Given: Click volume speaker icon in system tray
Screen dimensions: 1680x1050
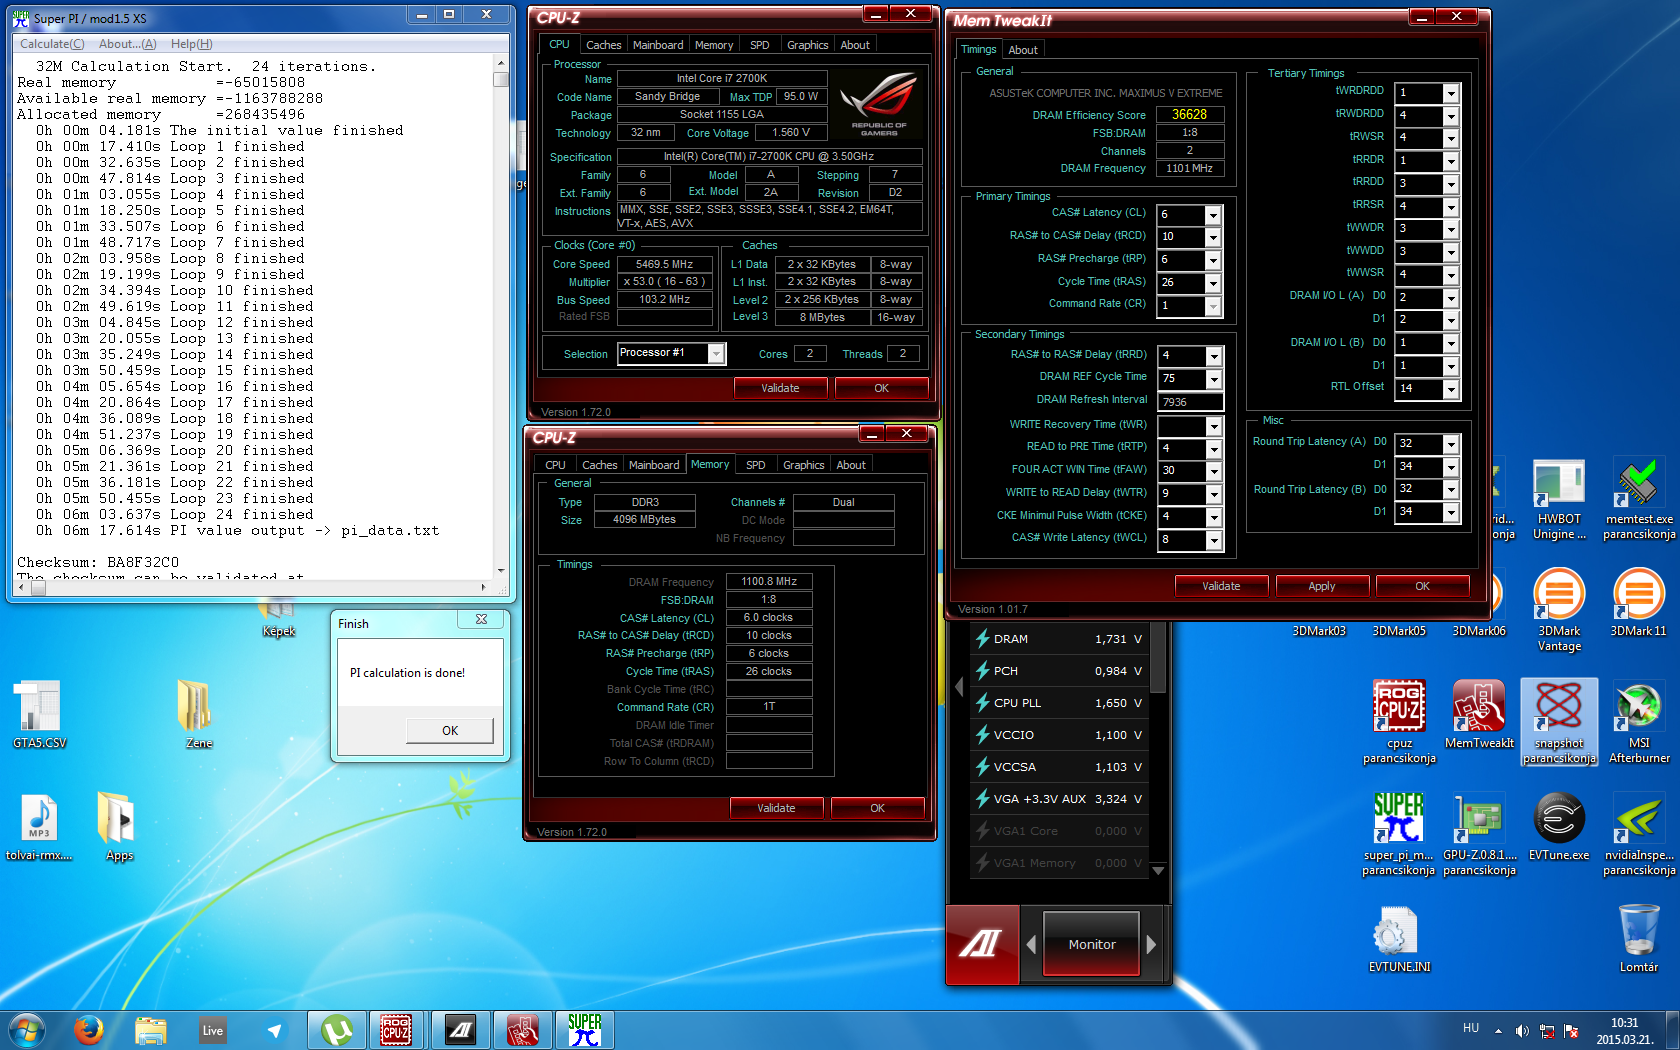Looking at the screenshot, I should pyautogui.click(x=1521, y=1031).
